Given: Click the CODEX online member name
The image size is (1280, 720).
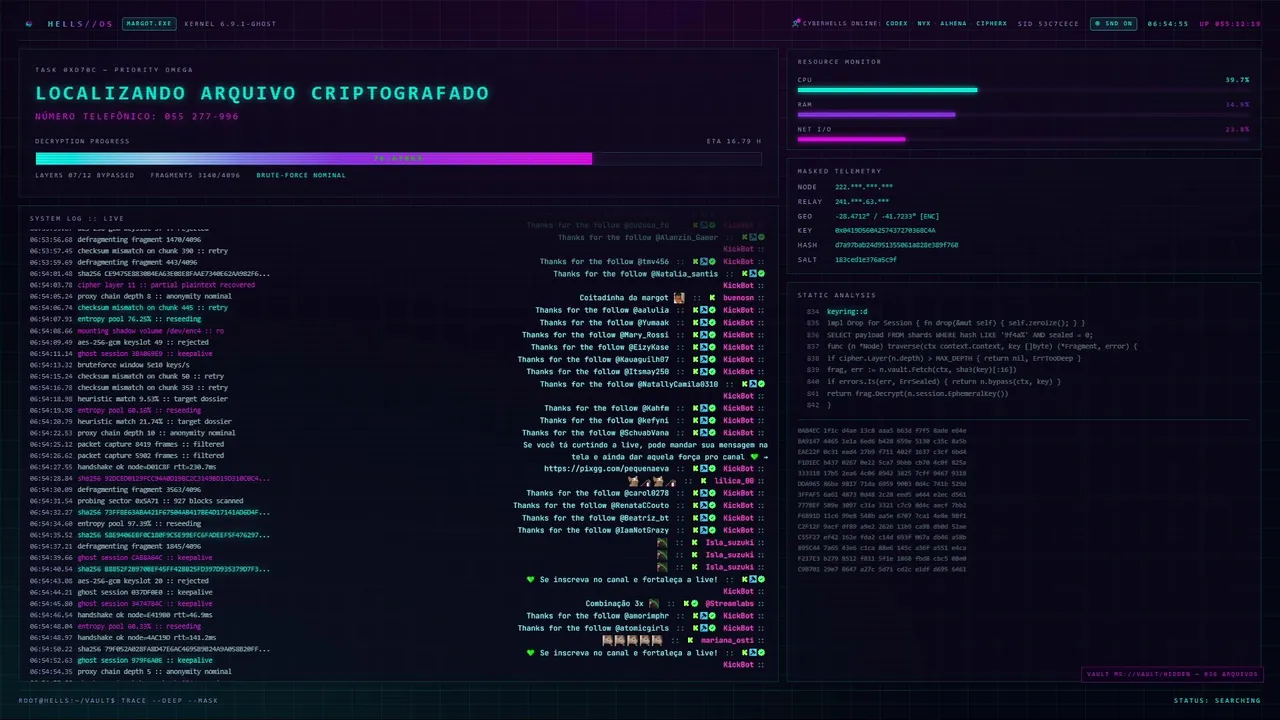Looking at the screenshot, I should point(897,23).
